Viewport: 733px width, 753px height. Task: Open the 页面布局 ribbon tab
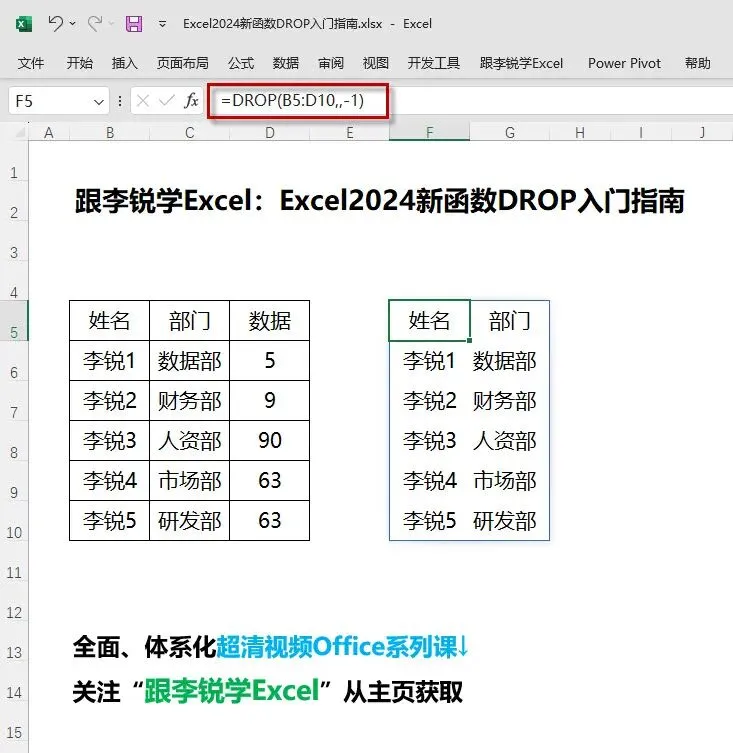[183, 63]
